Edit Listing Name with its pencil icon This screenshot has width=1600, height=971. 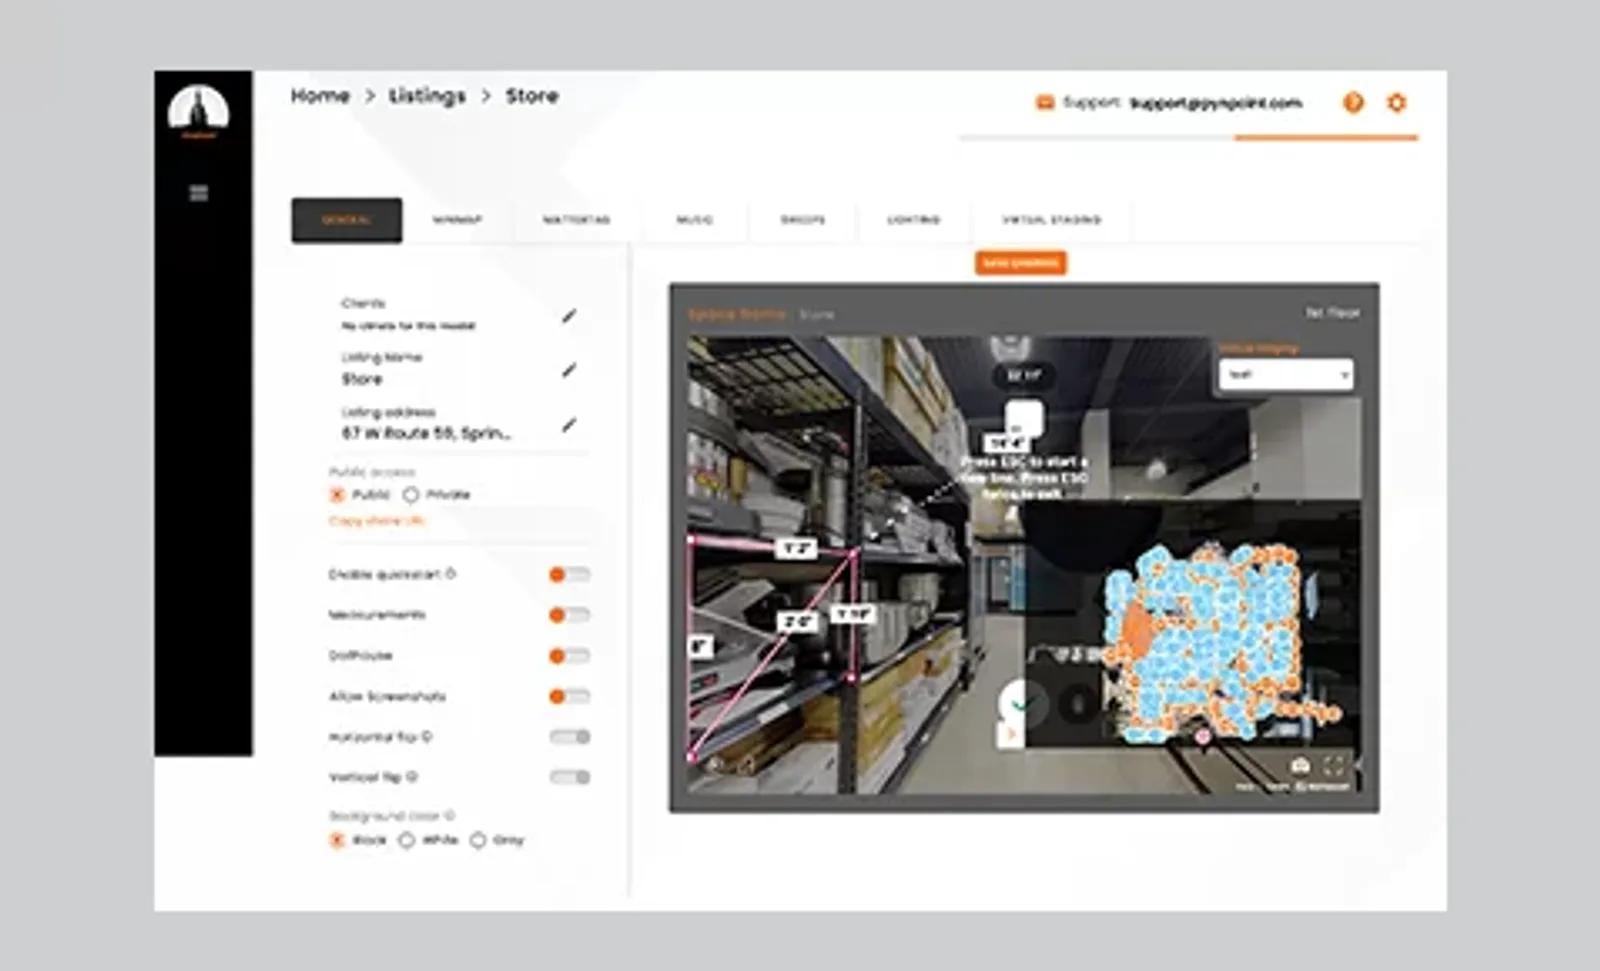(x=569, y=370)
